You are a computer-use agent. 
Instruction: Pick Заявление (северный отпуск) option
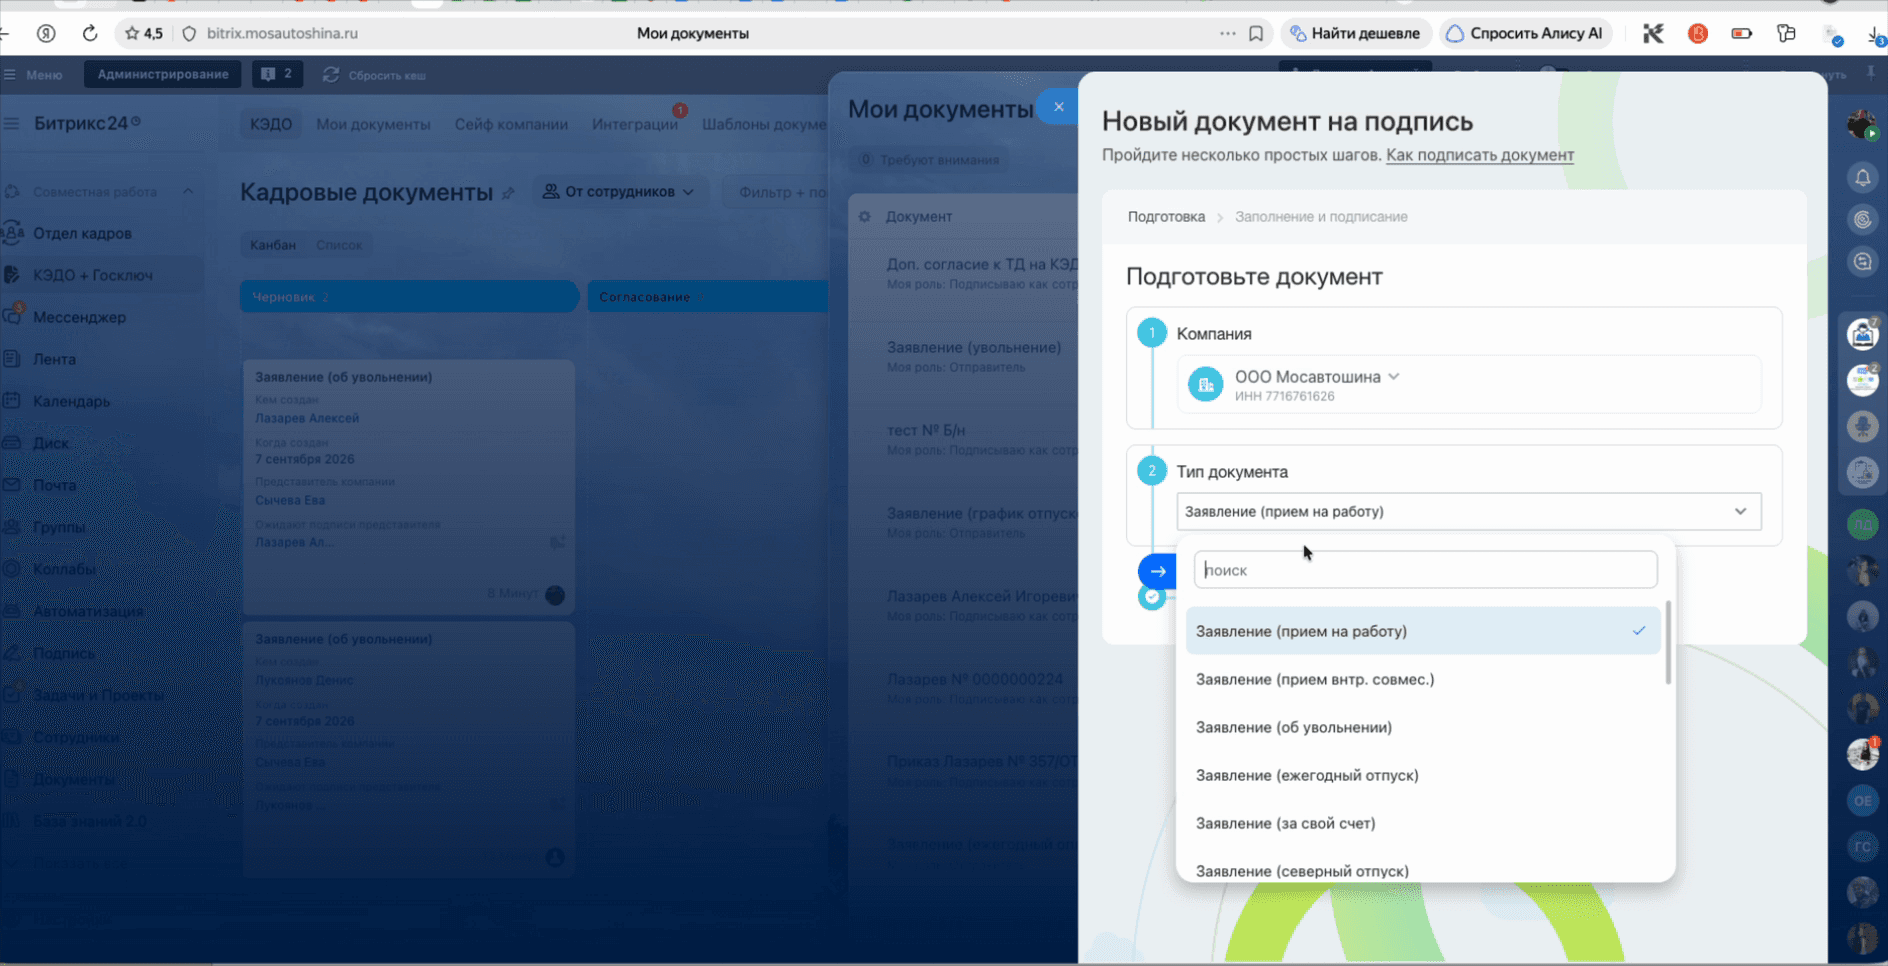click(x=1422, y=870)
